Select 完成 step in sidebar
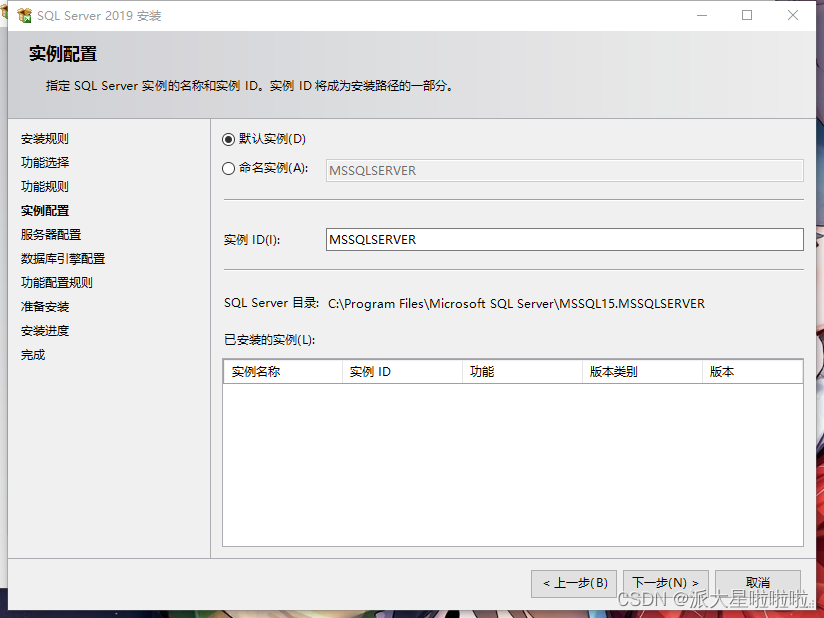Viewport: 824px width, 618px height. [x=33, y=355]
